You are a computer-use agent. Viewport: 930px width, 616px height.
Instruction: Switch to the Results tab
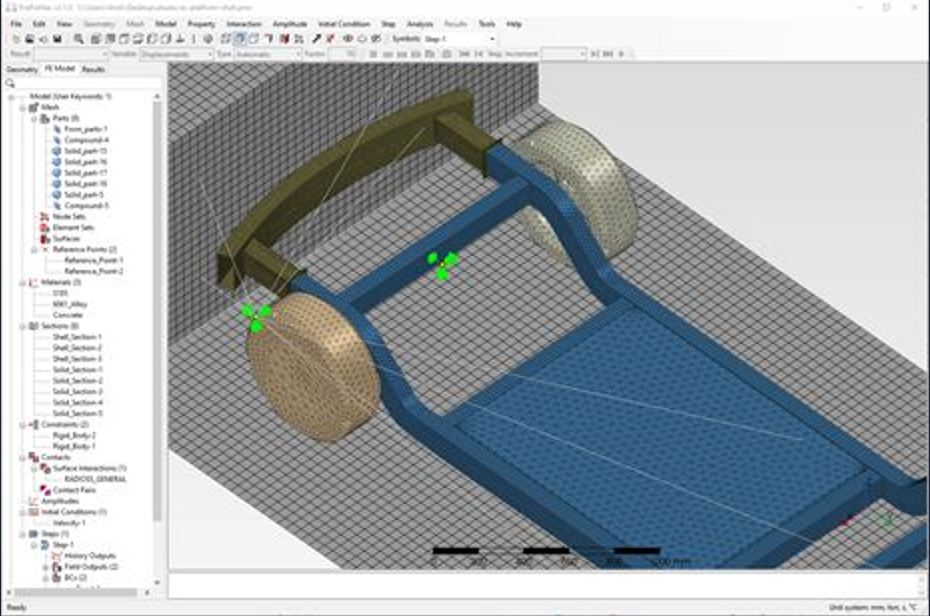(93, 69)
